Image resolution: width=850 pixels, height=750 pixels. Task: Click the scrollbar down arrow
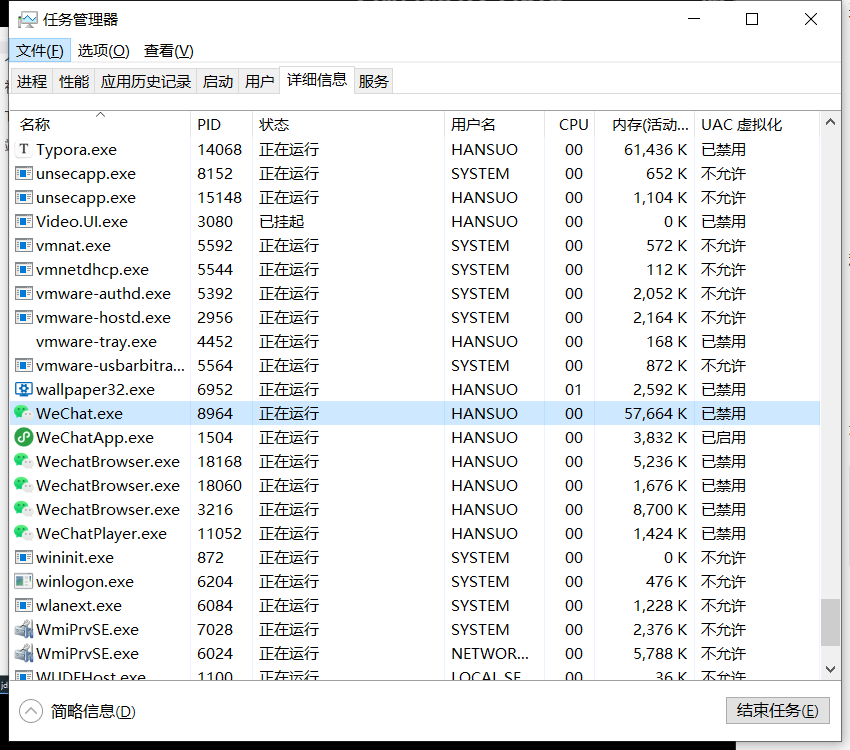[830, 669]
